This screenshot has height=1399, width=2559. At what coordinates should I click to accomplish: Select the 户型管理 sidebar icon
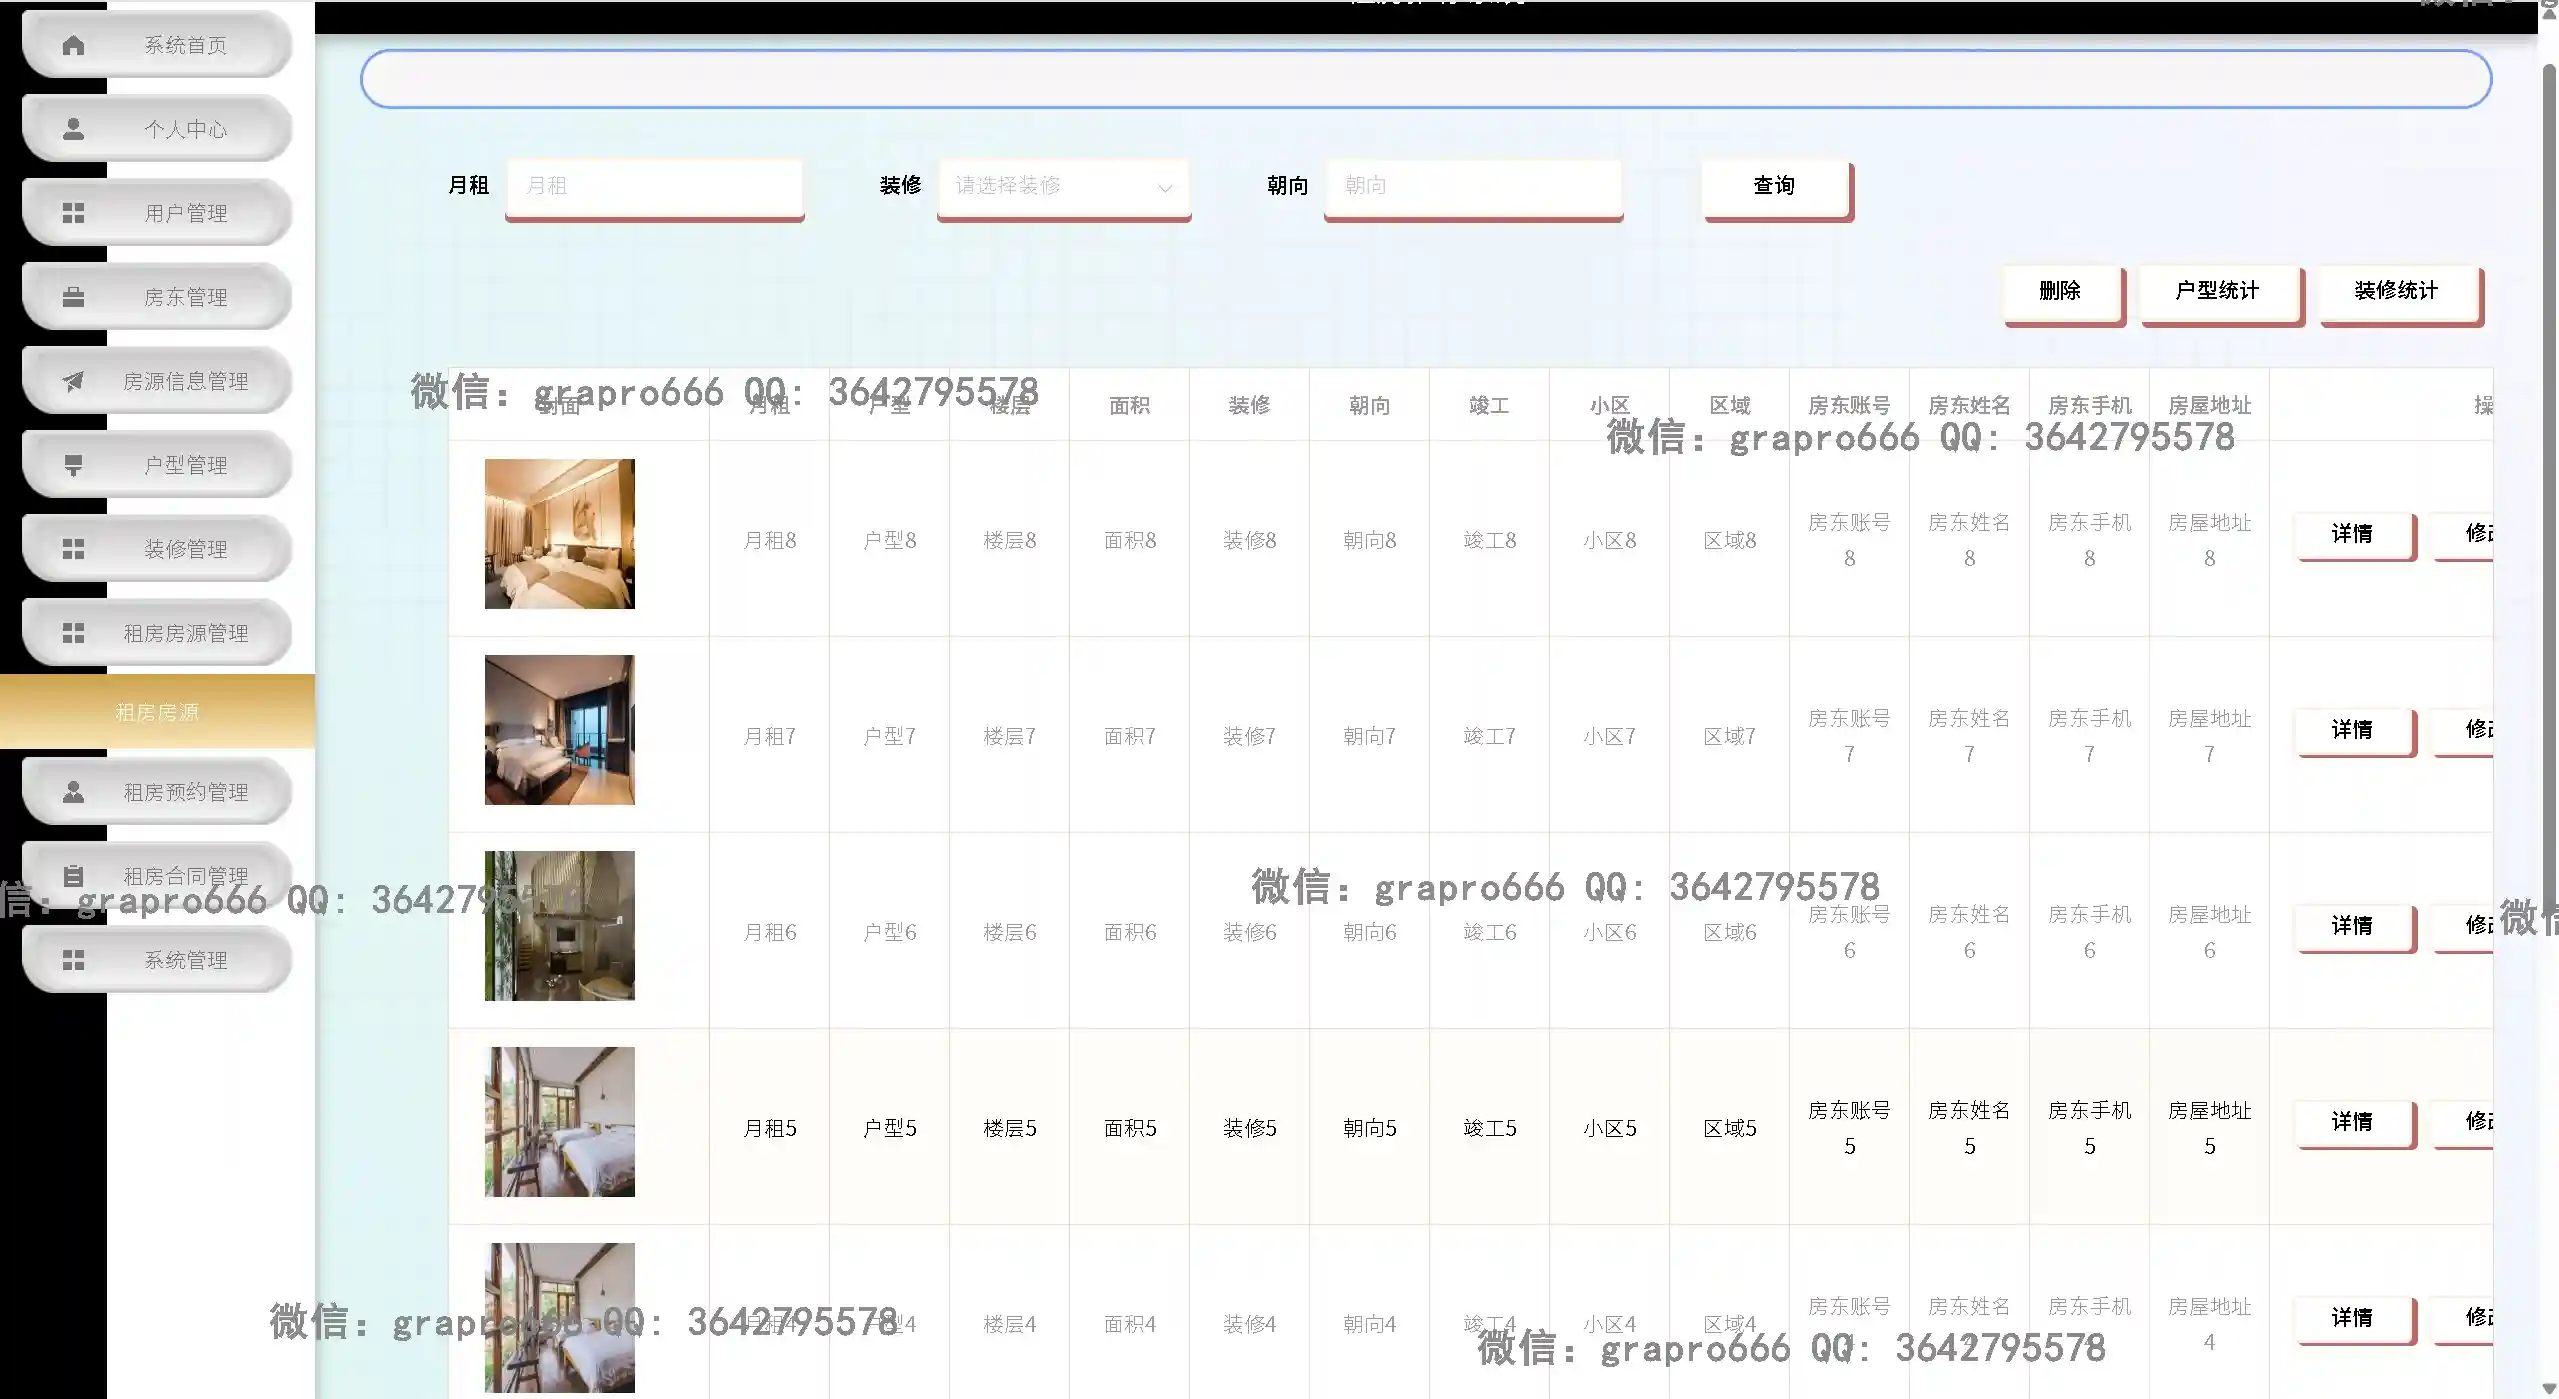[75, 463]
